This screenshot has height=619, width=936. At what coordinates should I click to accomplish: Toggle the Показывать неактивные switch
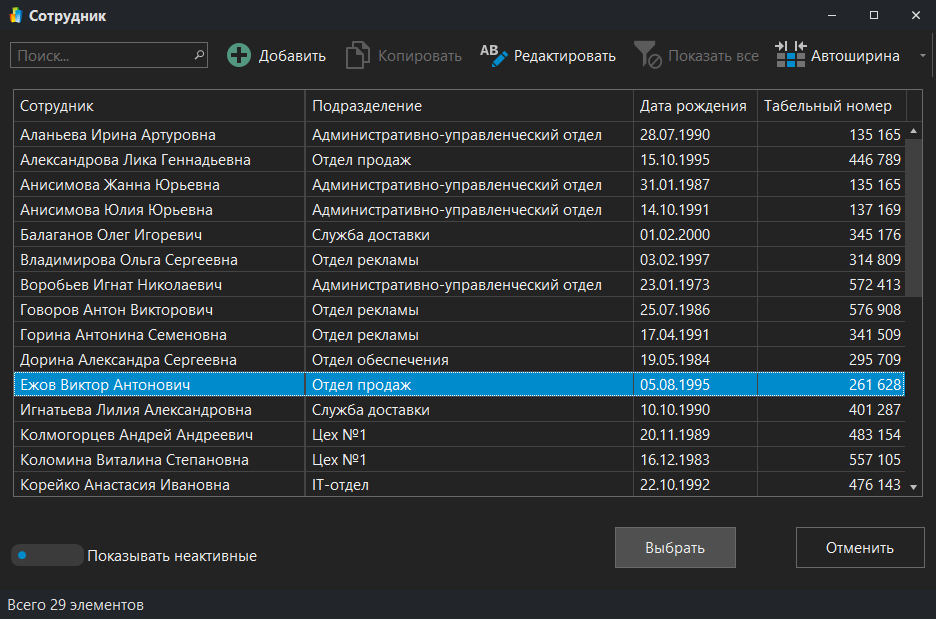pyautogui.click(x=47, y=555)
